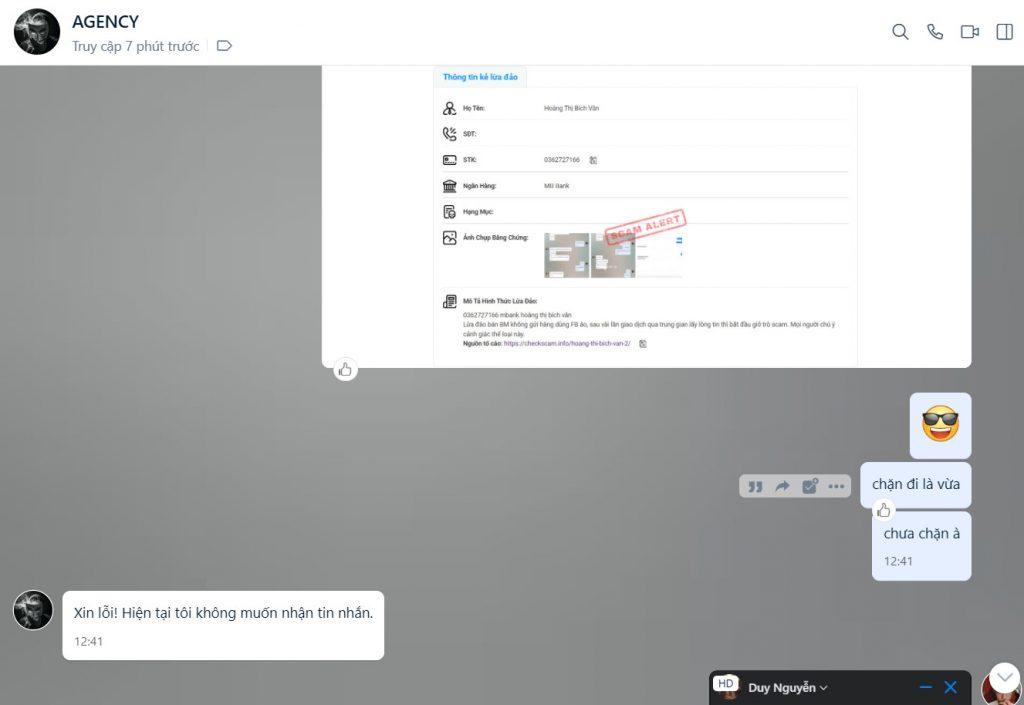Start a voice call with AGENCY
This screenshot has height=705, width=1024.
click(935, 32)
